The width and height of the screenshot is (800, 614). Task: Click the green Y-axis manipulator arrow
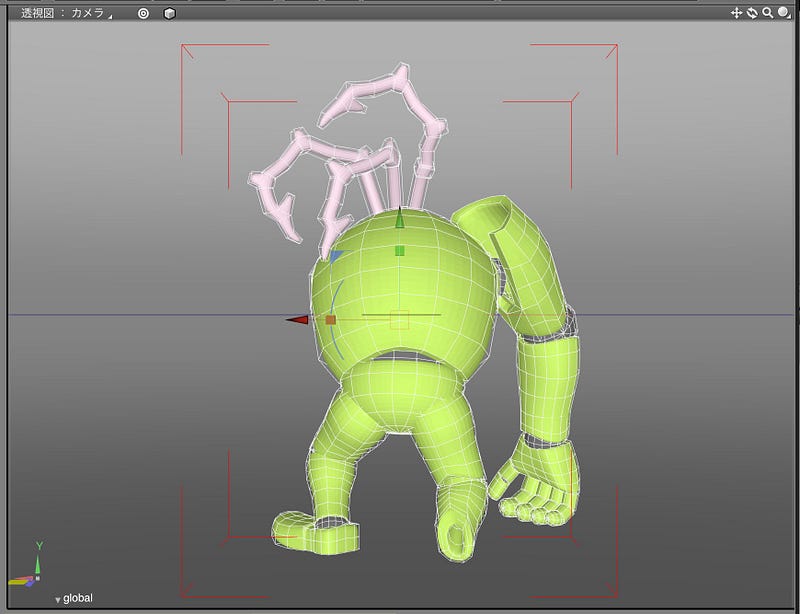point(399,218)
